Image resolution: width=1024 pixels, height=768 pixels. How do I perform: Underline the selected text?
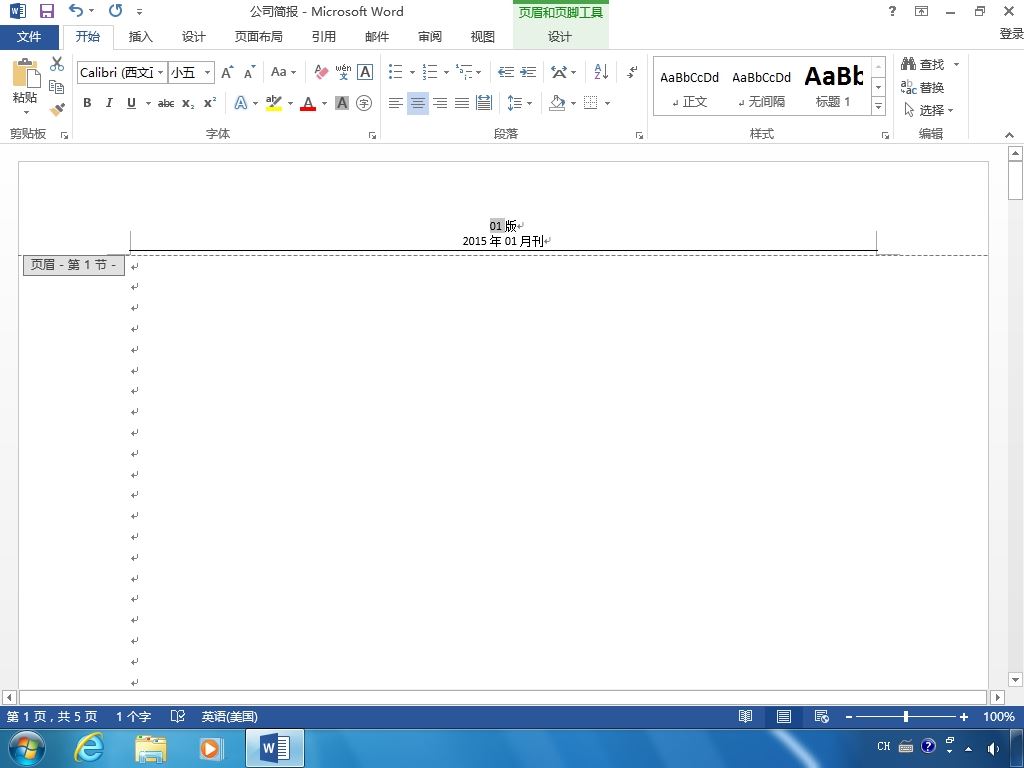131,103
